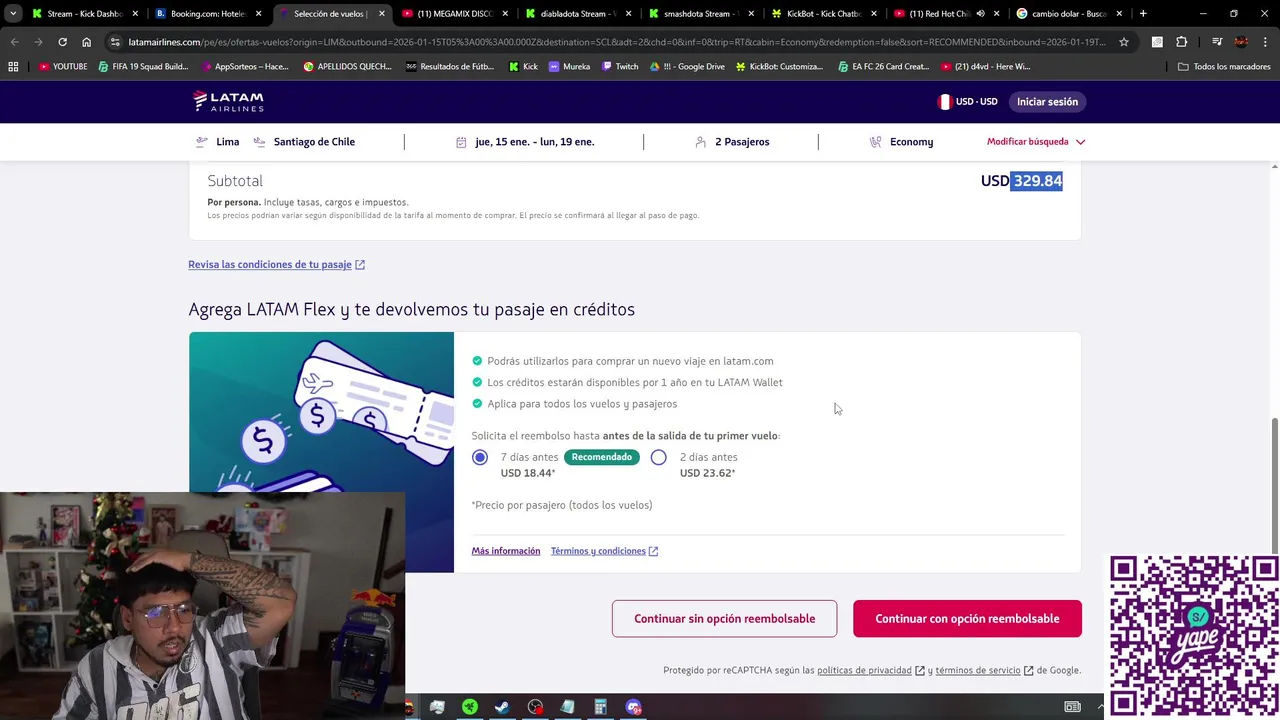Viewport: 1280px width, 720px height.
Task: Click external icon beside Revisa las condiciones
Action: [x=360, y=265]
